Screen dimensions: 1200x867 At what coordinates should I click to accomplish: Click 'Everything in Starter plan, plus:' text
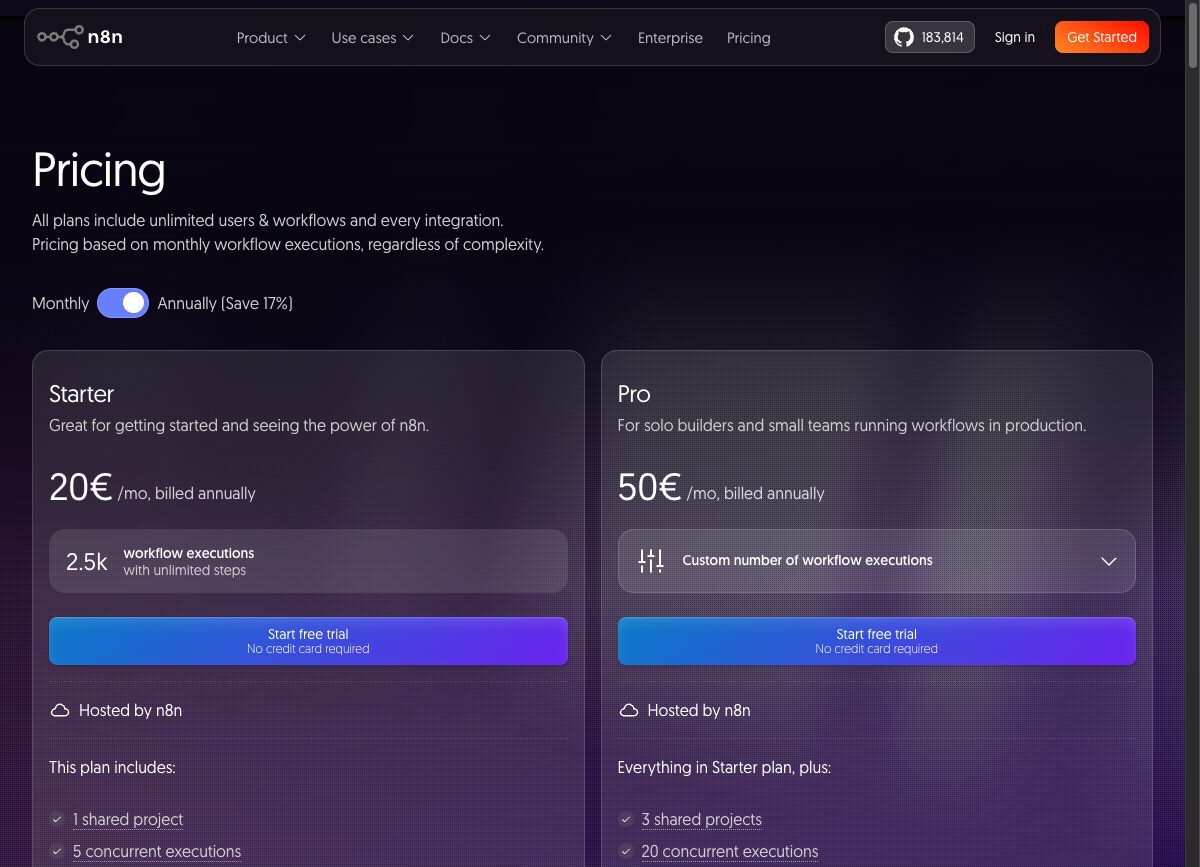click(x=724, y=768)
